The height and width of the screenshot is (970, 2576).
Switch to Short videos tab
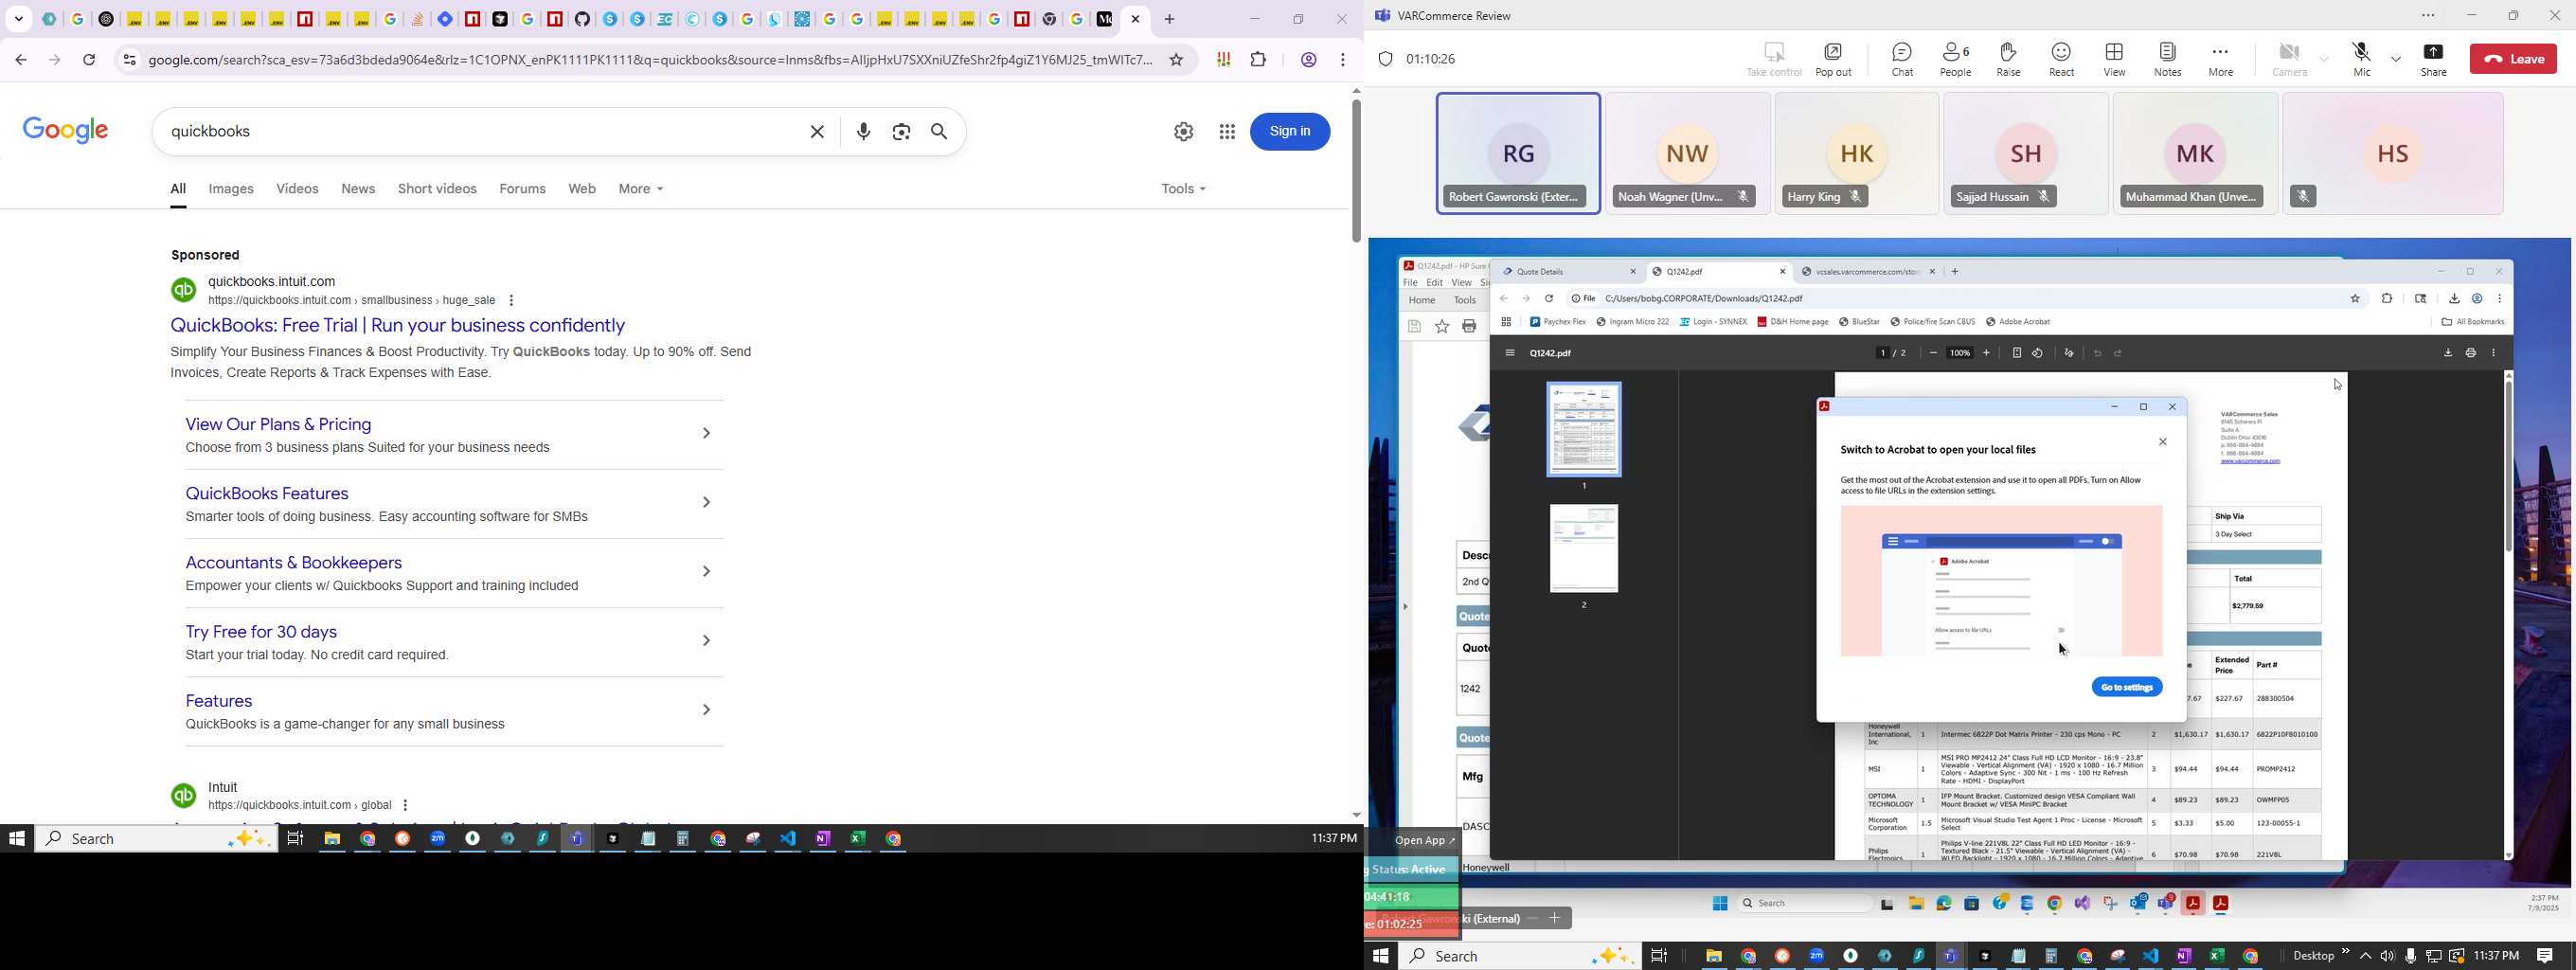(437, 189)
